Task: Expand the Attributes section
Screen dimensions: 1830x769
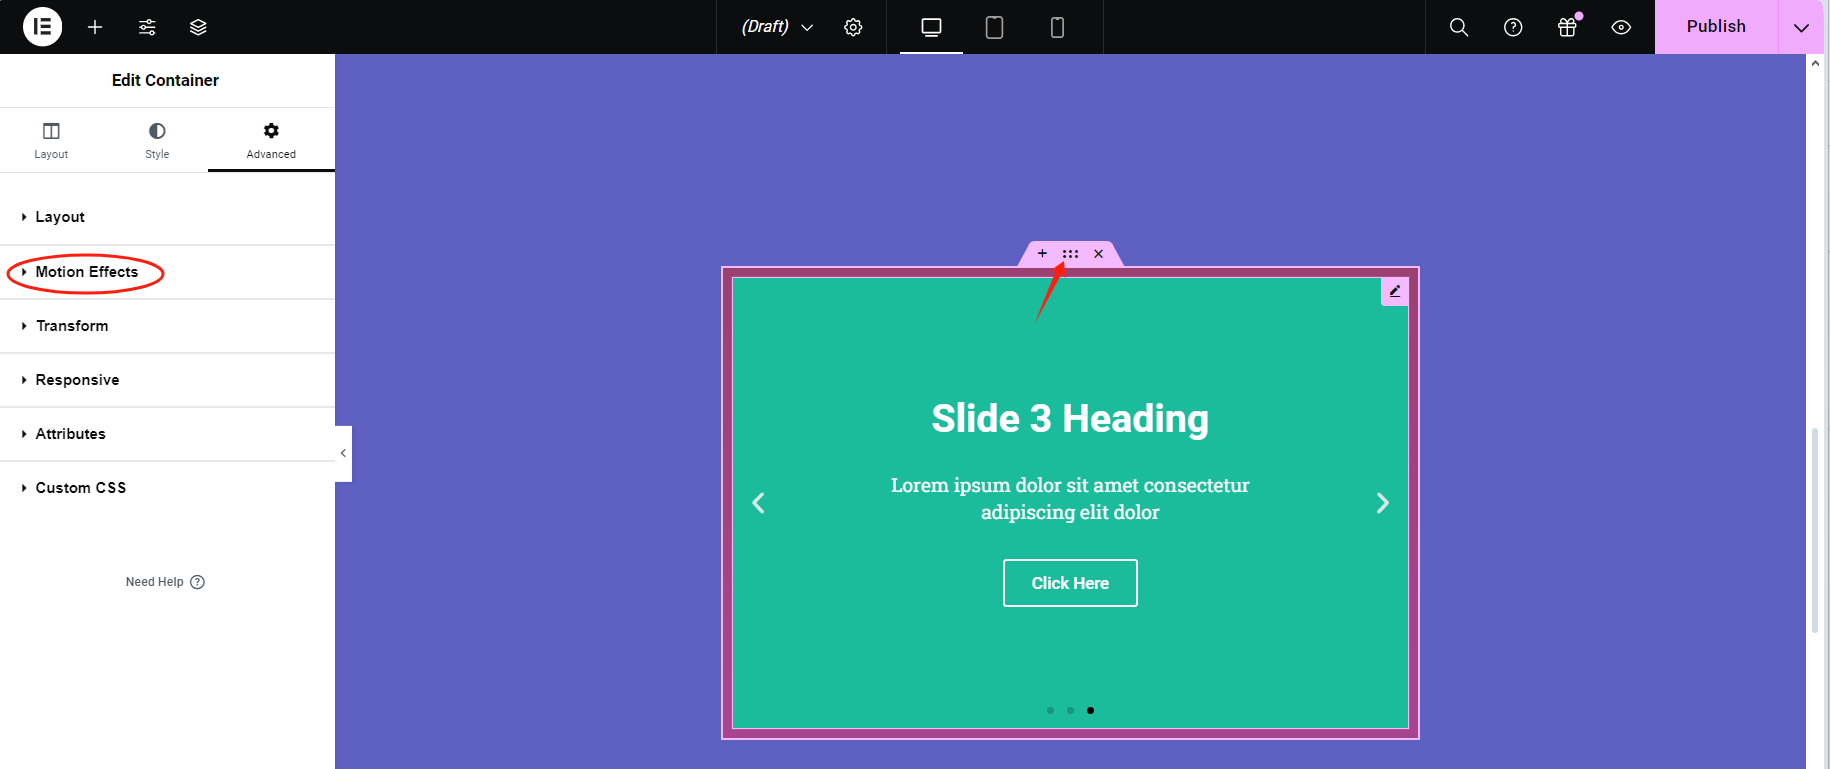Action: [x=167, y=434]
